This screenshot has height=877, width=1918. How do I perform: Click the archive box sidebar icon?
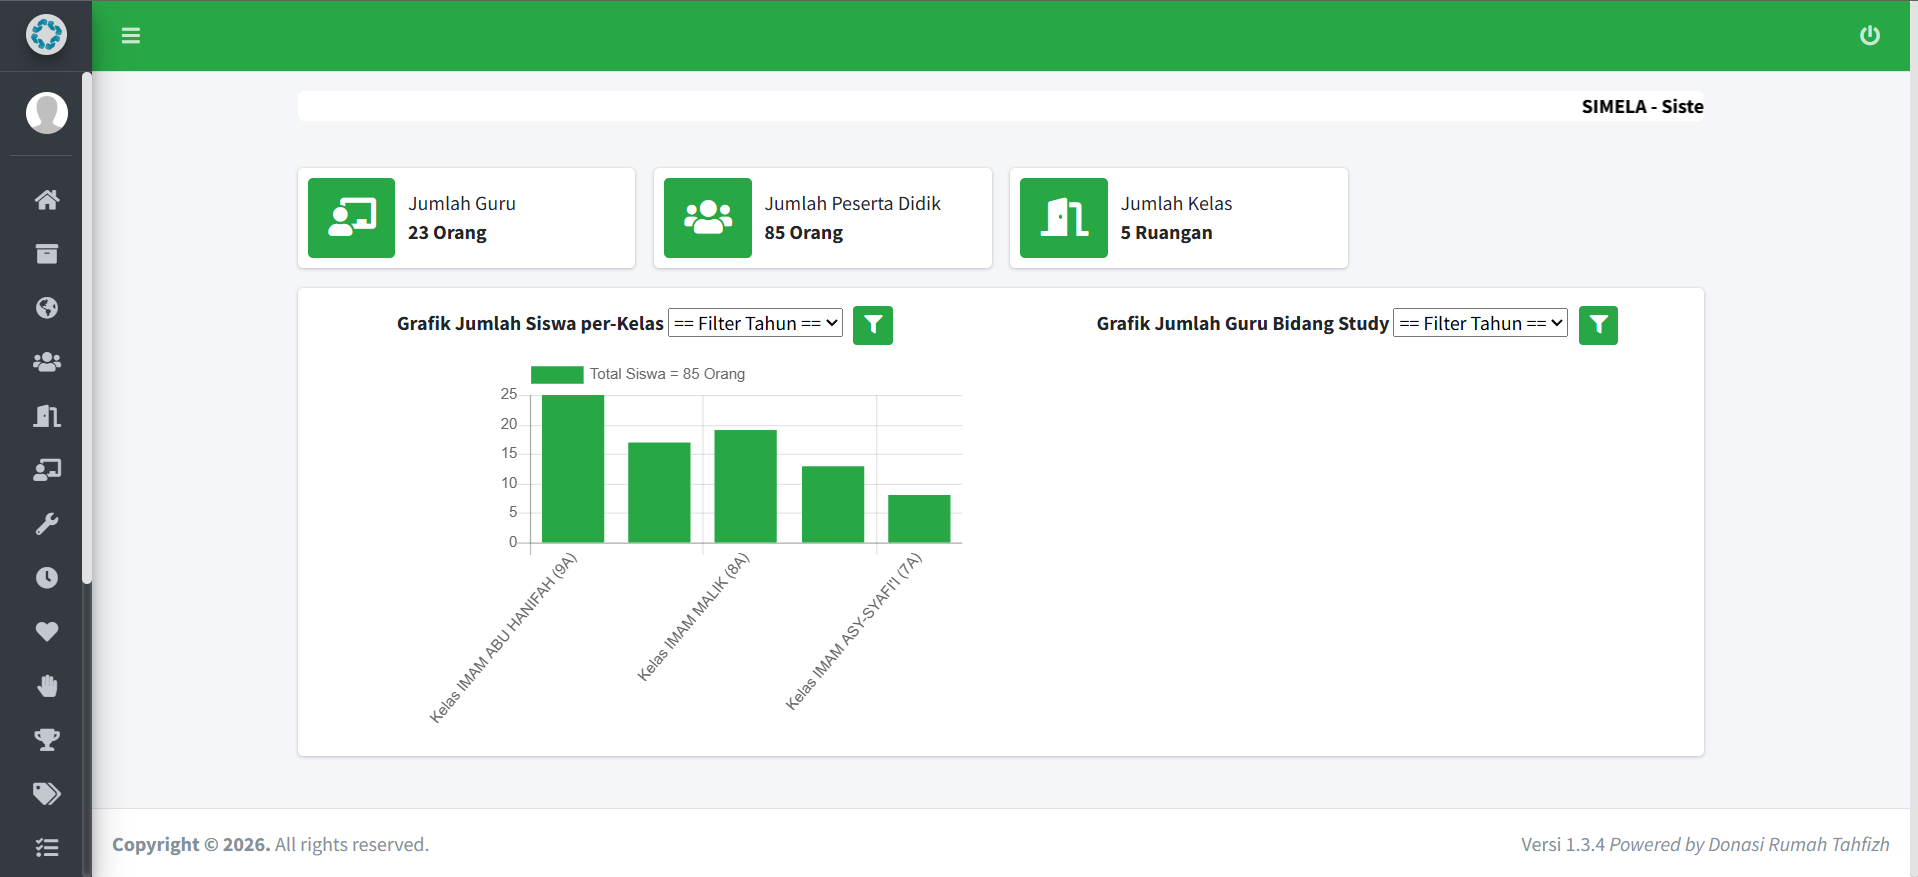[x=46, y=254]
